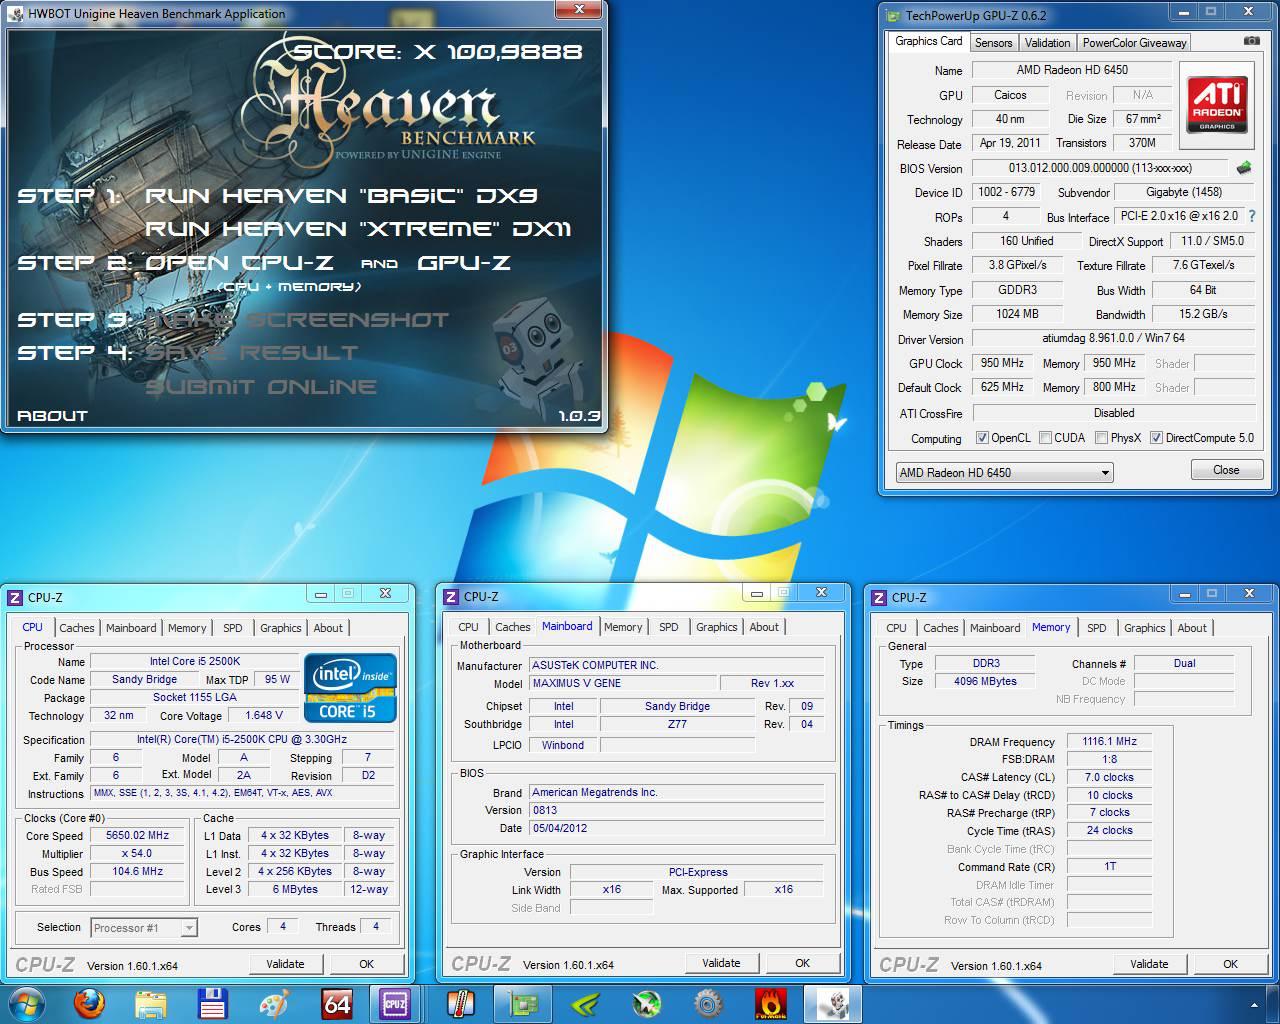The image size is (1280, 1024).
Task: Click Run Heaven "Xtreme" DX11
Action: [358, 229]
